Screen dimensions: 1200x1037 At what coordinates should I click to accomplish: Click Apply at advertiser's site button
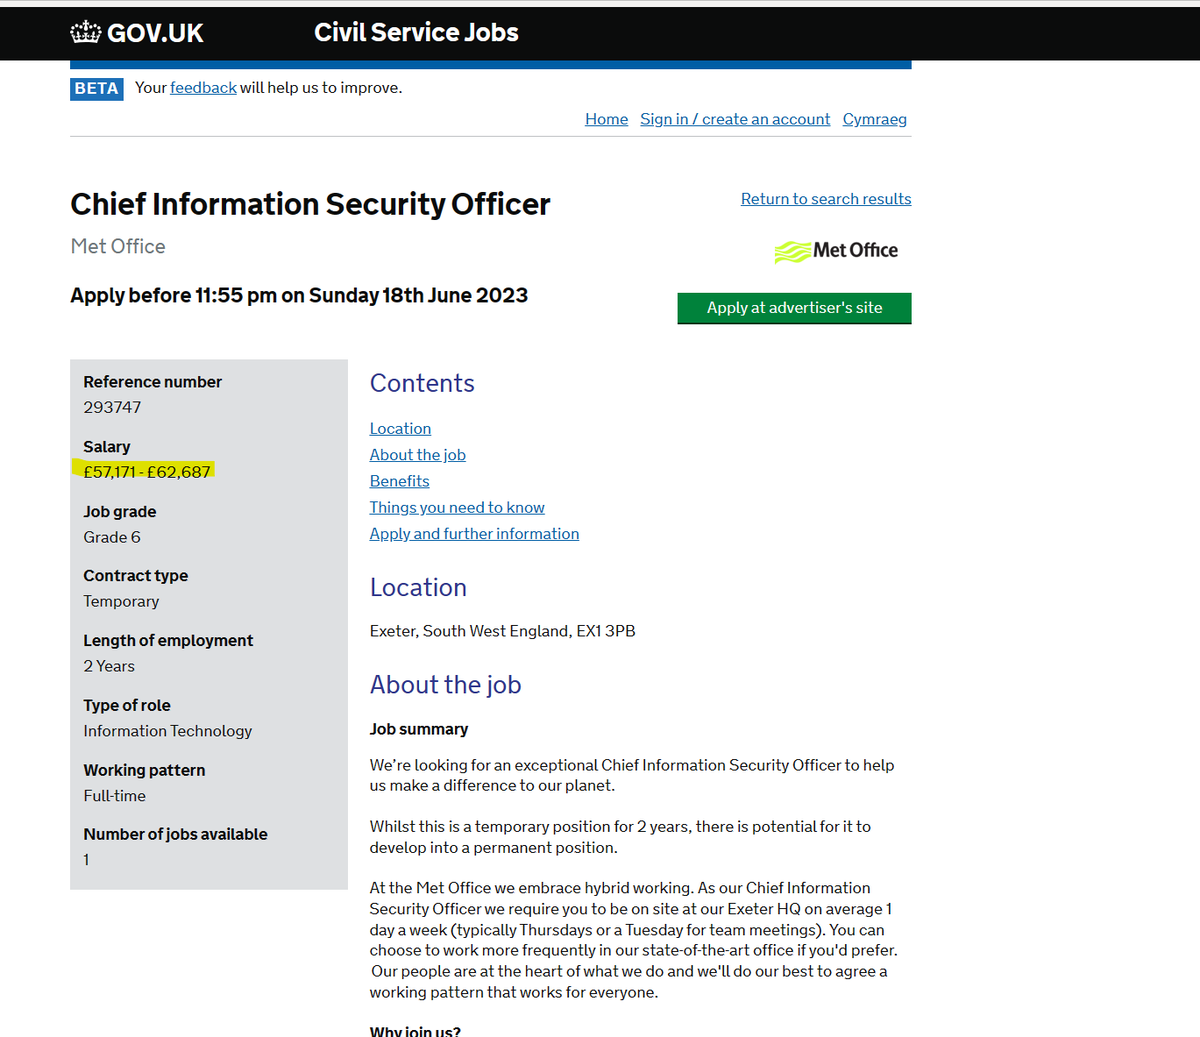point(795,308)
